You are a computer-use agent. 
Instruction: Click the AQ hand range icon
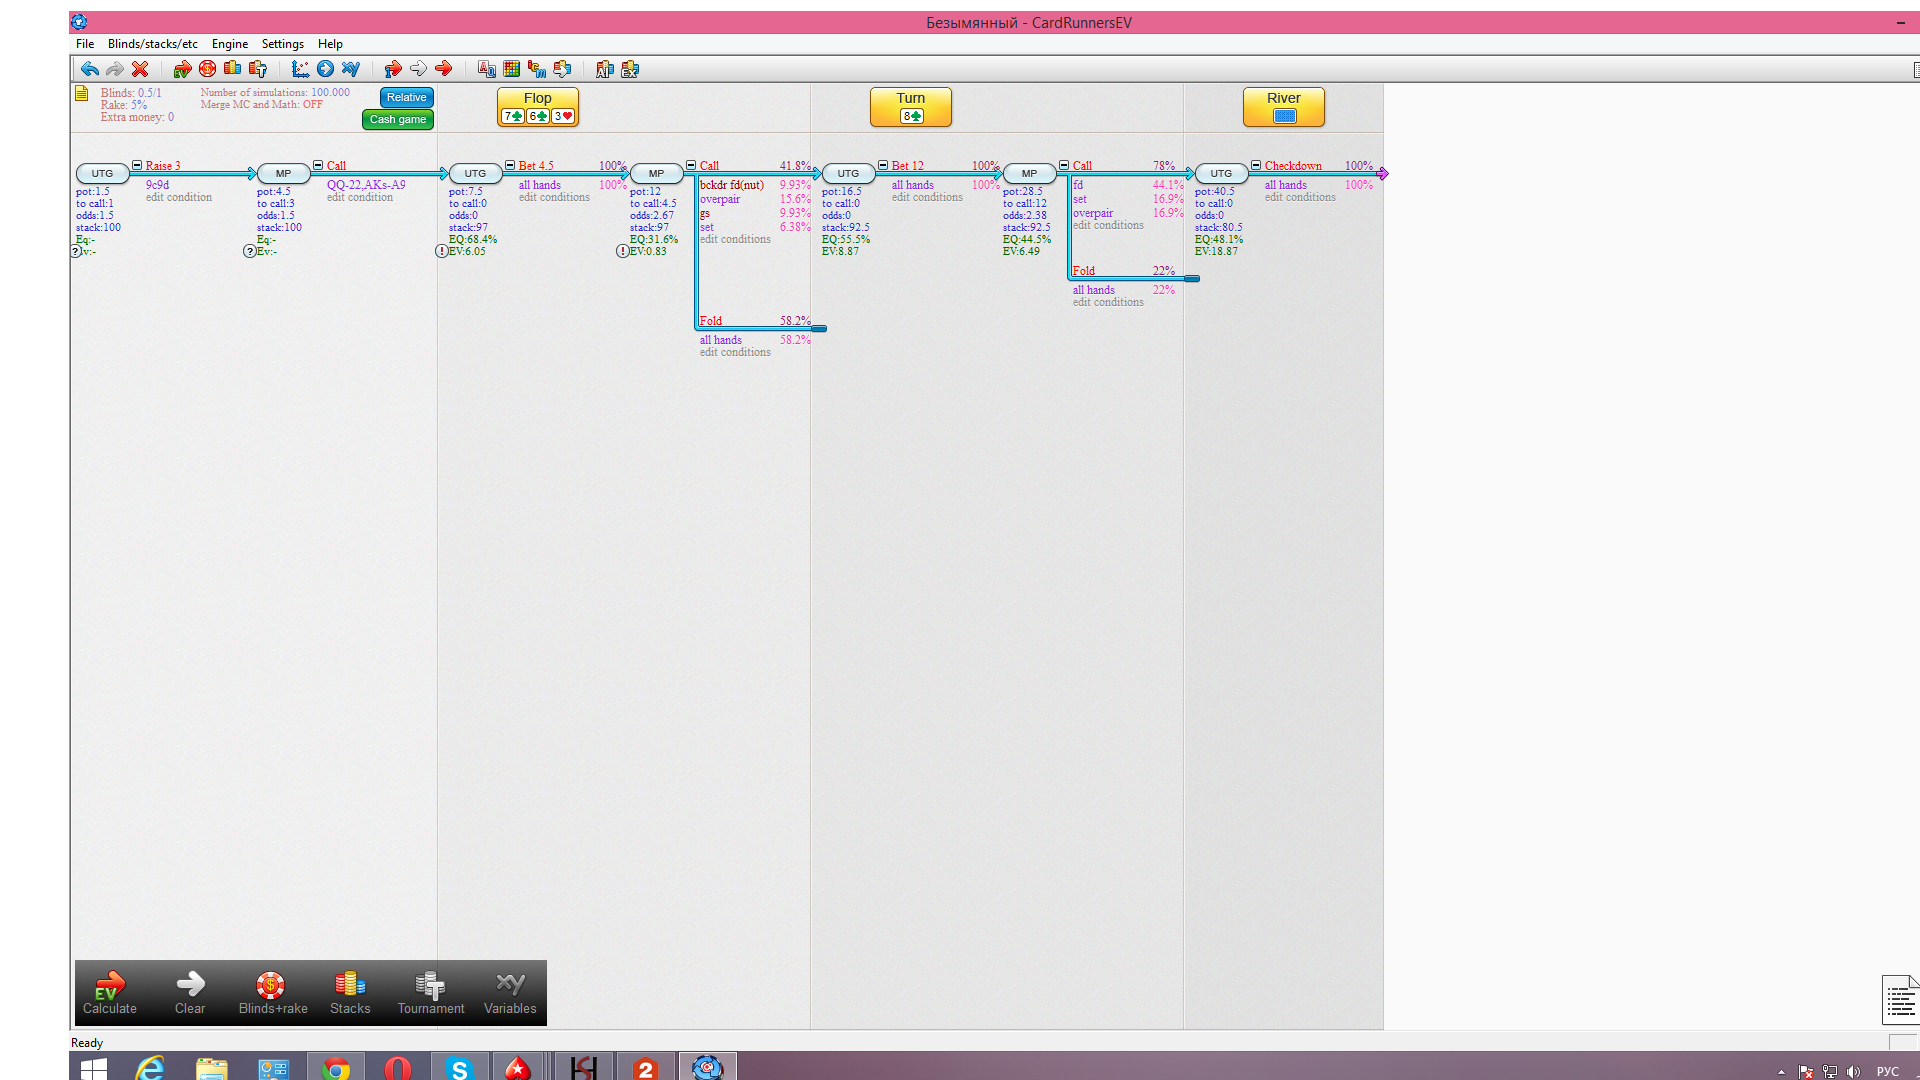coord(487,69)
